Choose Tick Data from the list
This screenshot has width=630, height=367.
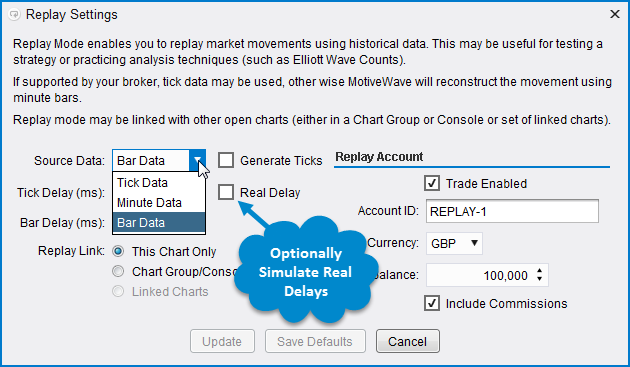click(x=159, y=182)
